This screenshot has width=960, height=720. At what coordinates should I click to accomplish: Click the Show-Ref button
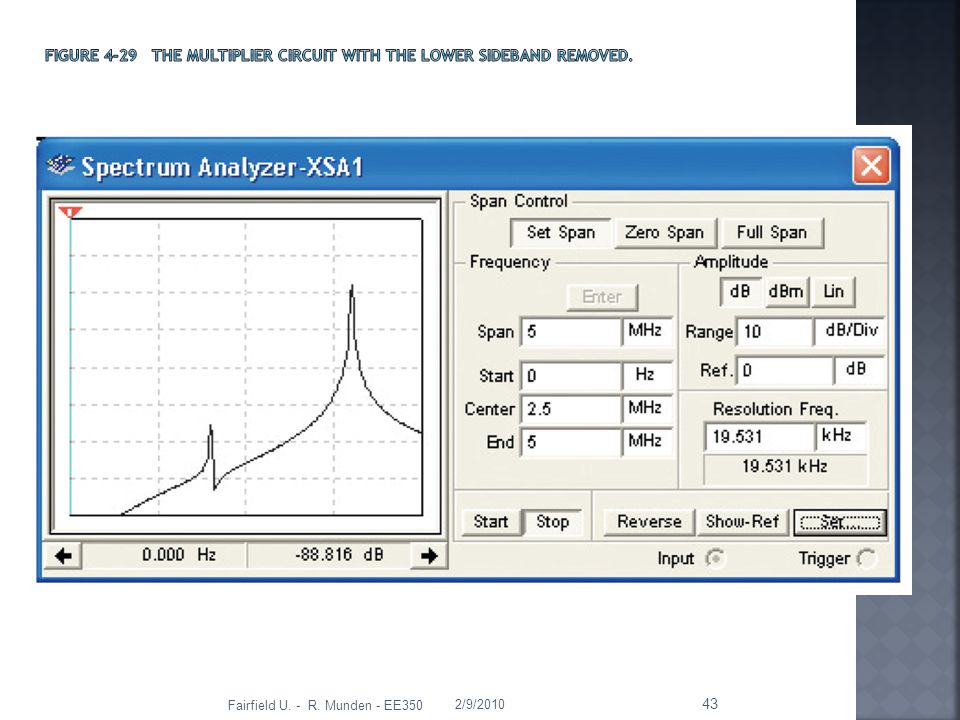coord(742,522)
